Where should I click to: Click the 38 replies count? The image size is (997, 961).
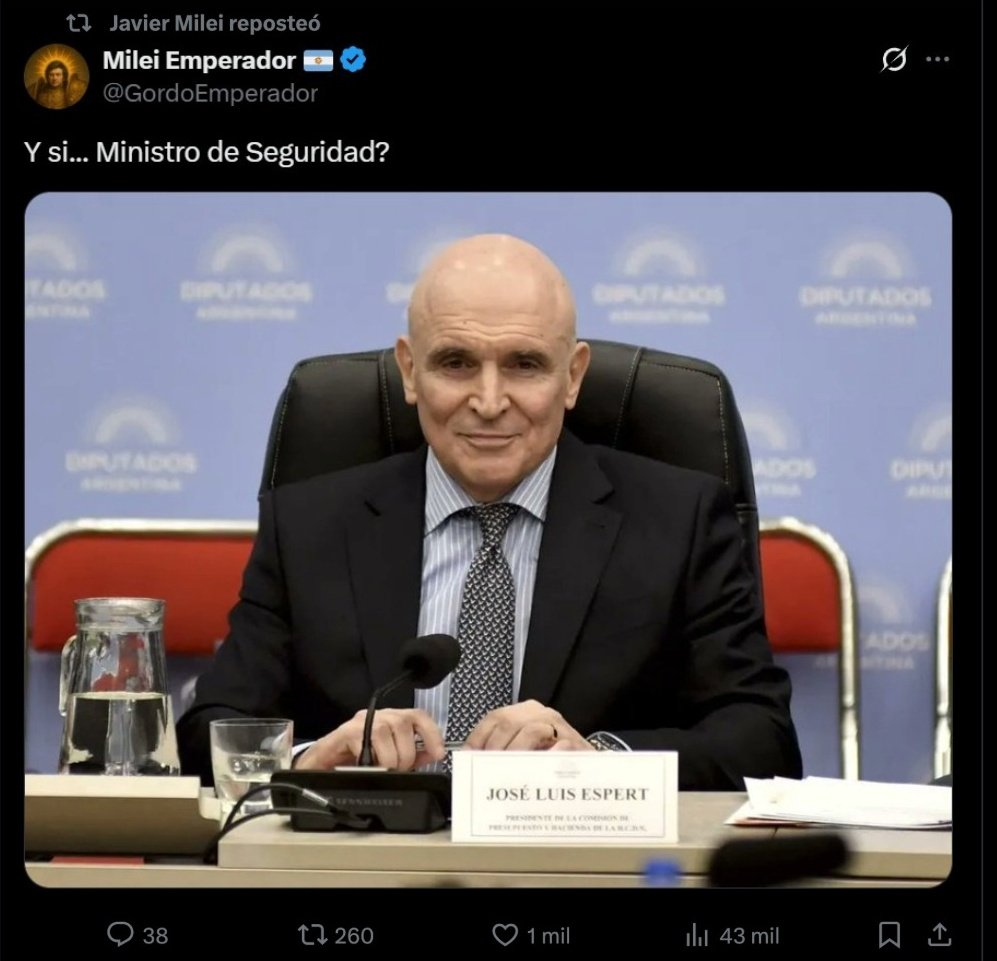tap(155, 936)
